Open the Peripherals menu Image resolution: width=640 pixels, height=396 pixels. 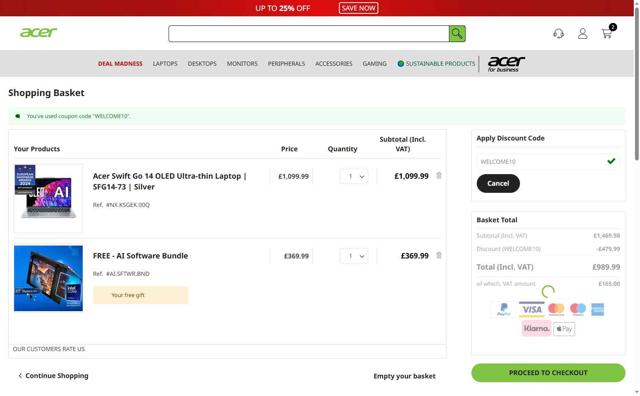click(286, 64)
